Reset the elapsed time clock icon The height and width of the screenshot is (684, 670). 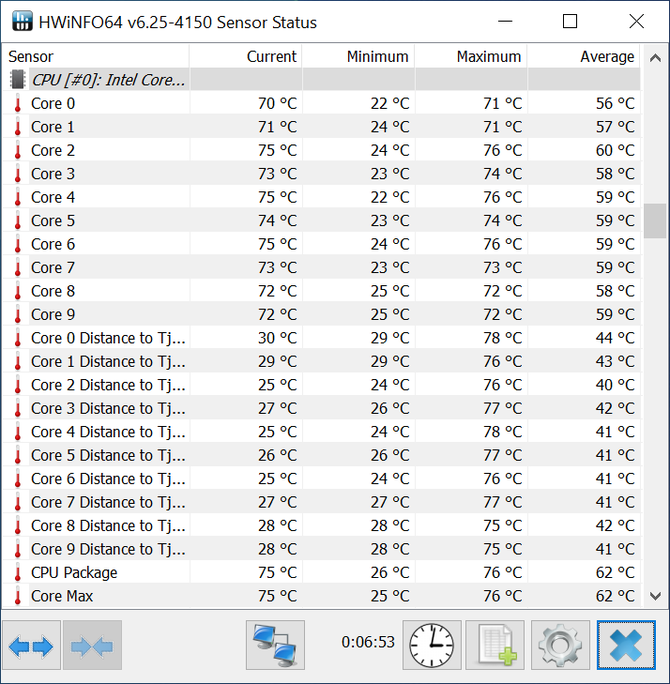432,645
